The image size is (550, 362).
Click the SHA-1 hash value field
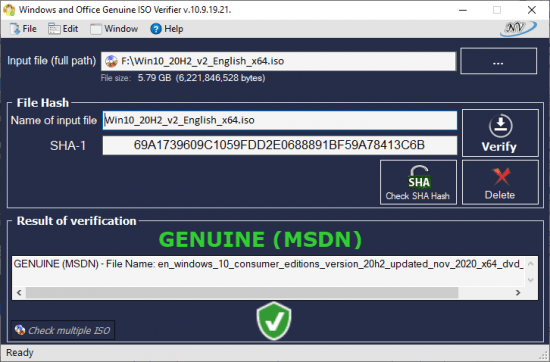[x=280, y=145]
